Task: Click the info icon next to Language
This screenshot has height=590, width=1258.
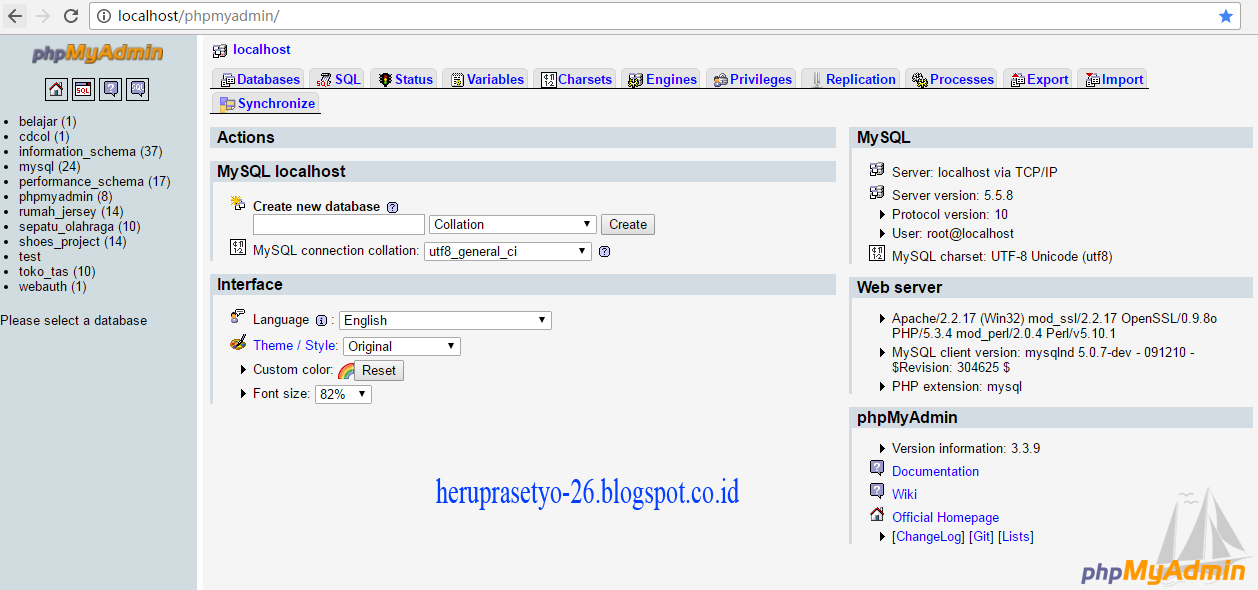Action: tap(321, 319)
